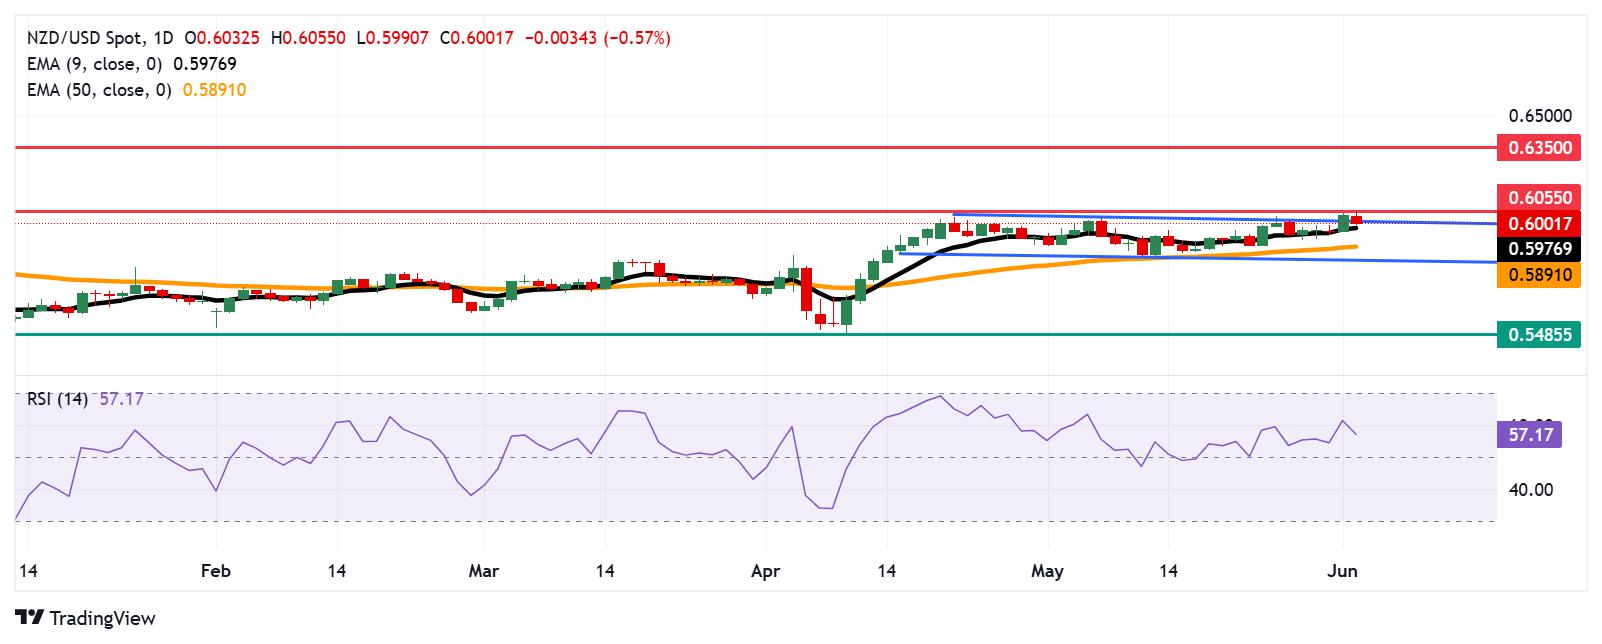The image size is (1602, 644).
Task: Select the May marker on time axis
Action: (1047, 571)
